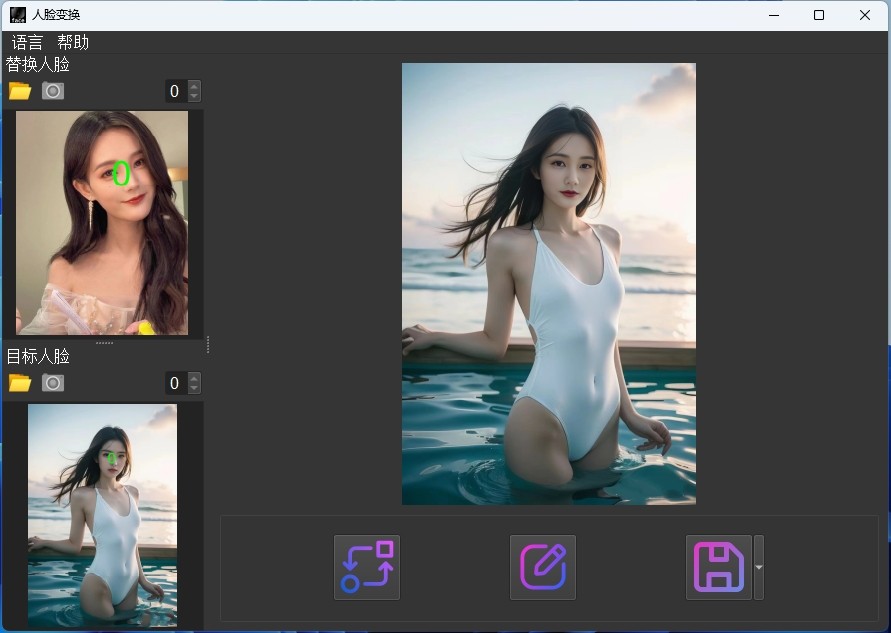The width and height of the screenshot is (891, 633).
Task: Open the 帮助 menu
Action: click(73, 42)
